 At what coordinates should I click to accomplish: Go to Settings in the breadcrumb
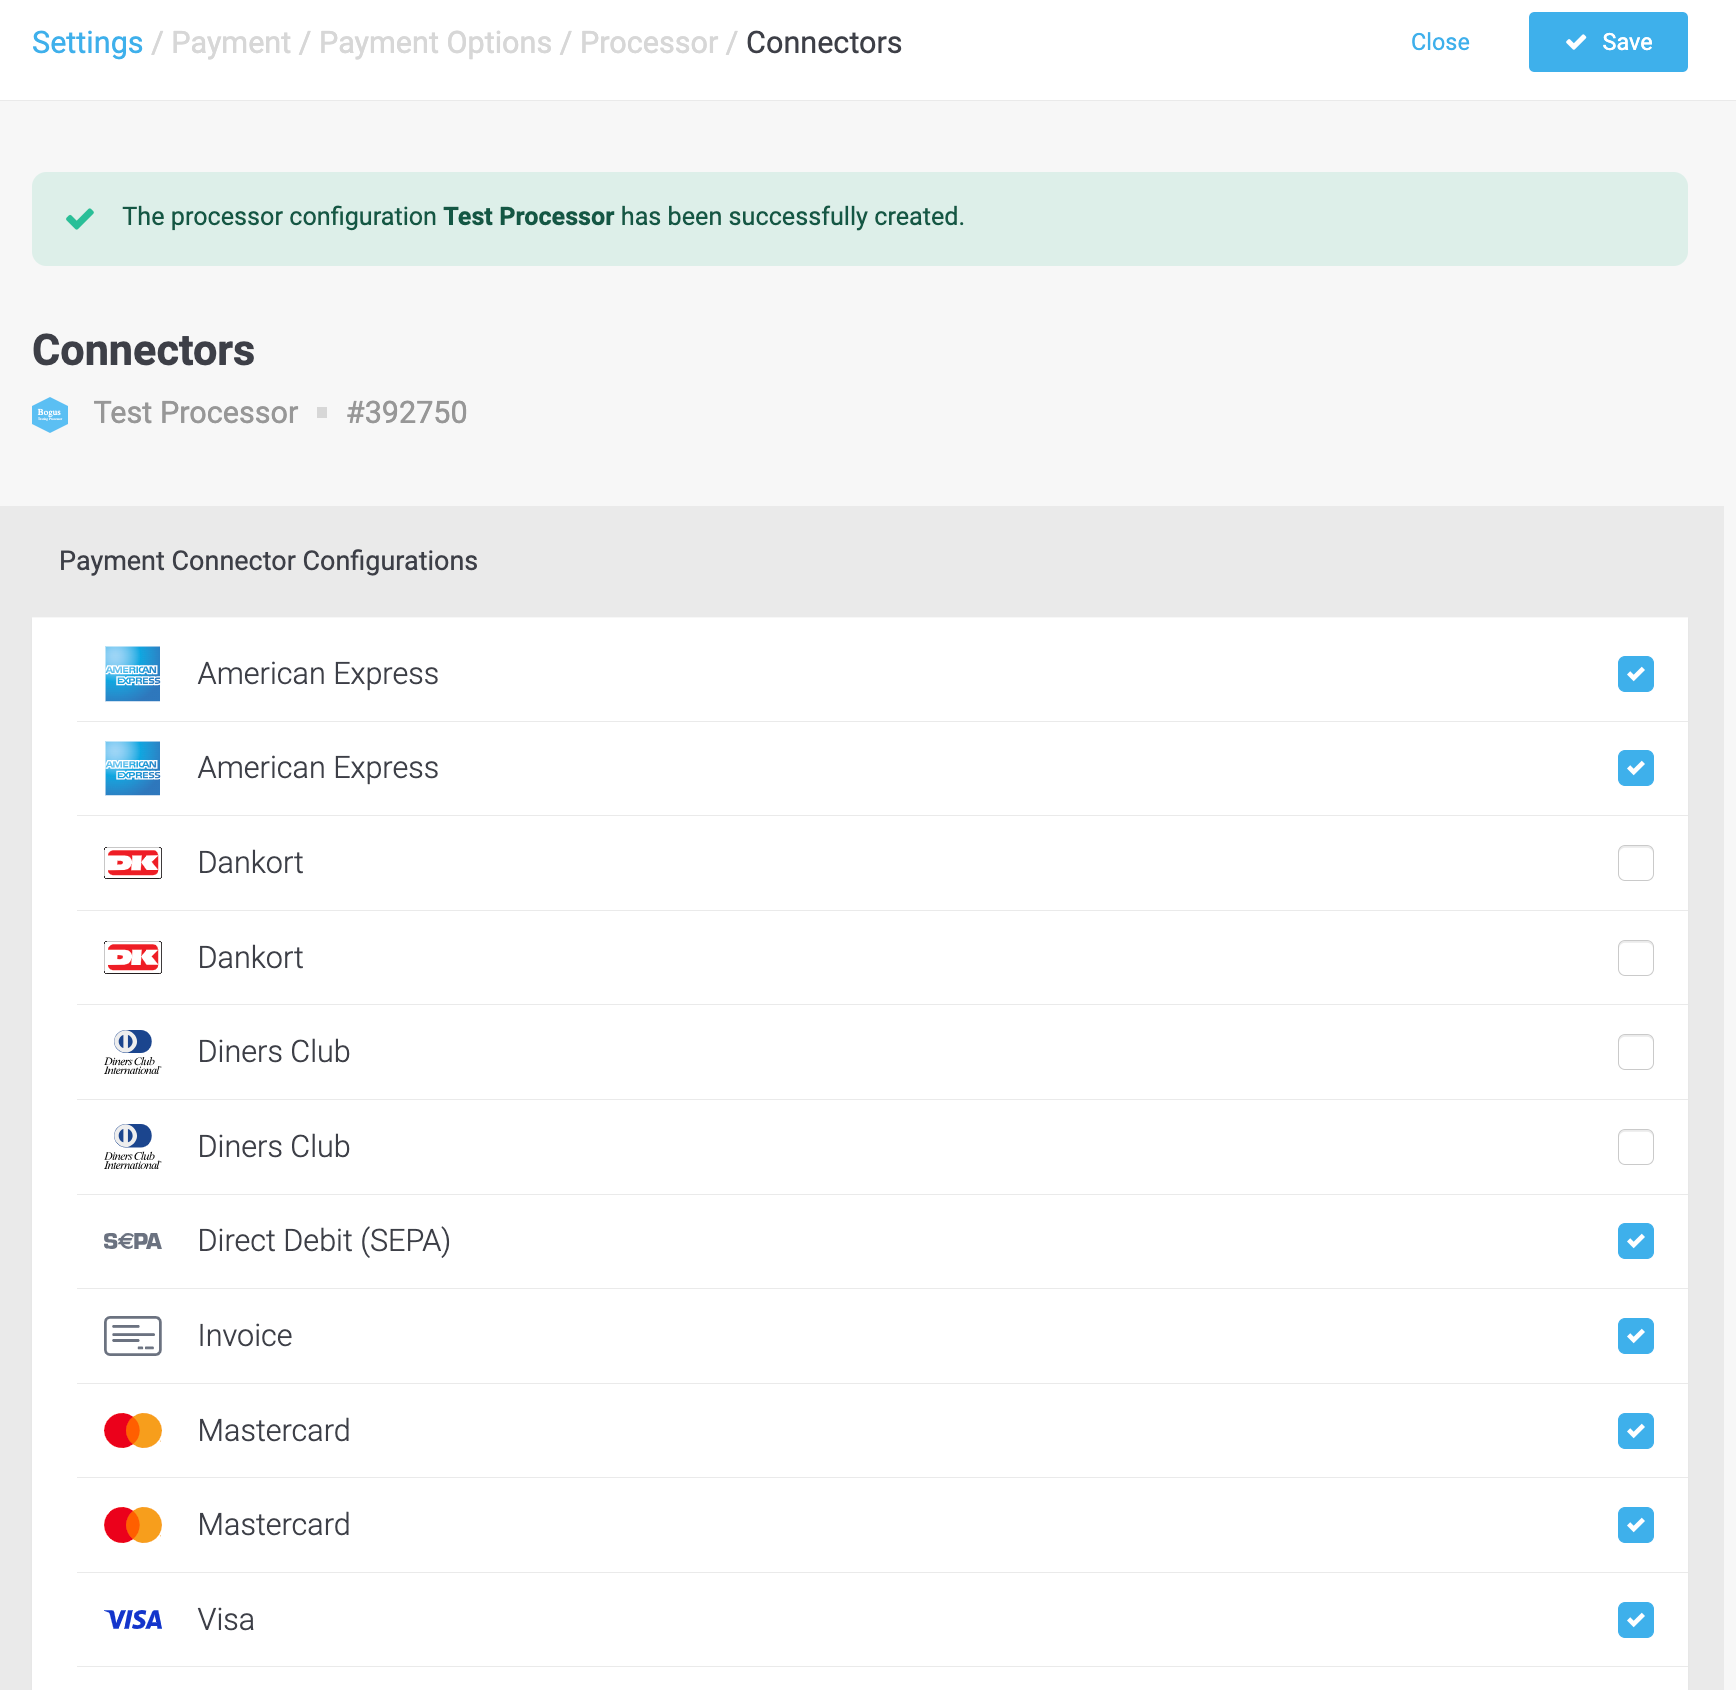tap(87, 43)
